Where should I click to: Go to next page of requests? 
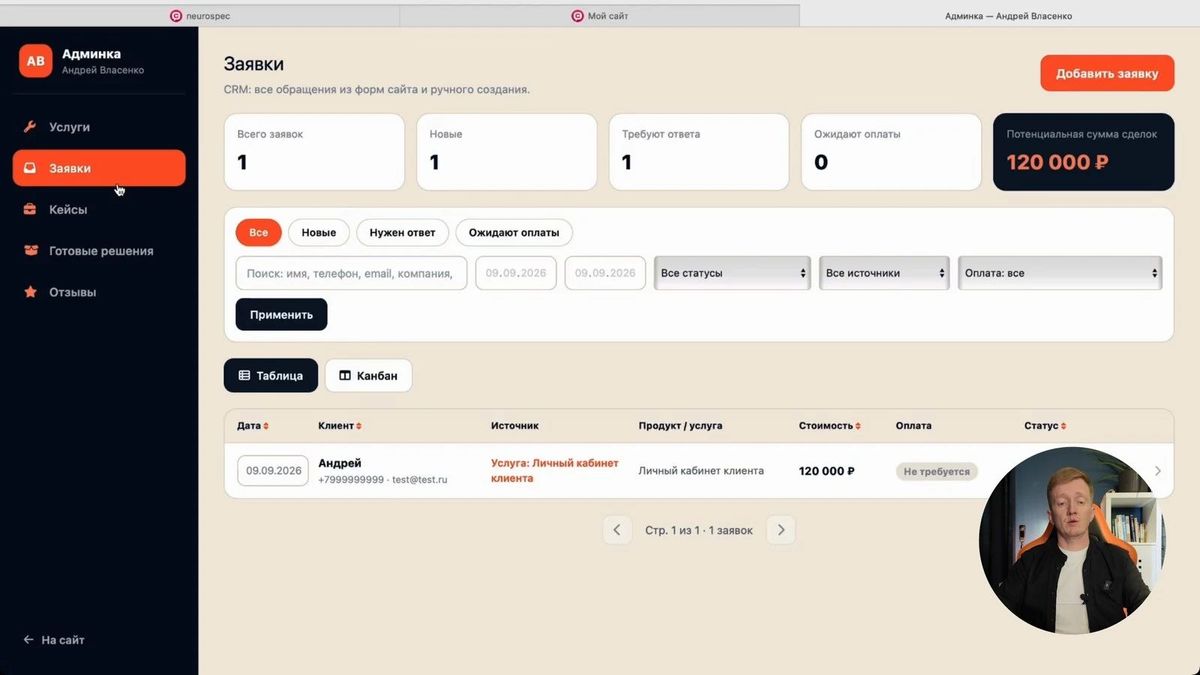click(x=781, y=530)
